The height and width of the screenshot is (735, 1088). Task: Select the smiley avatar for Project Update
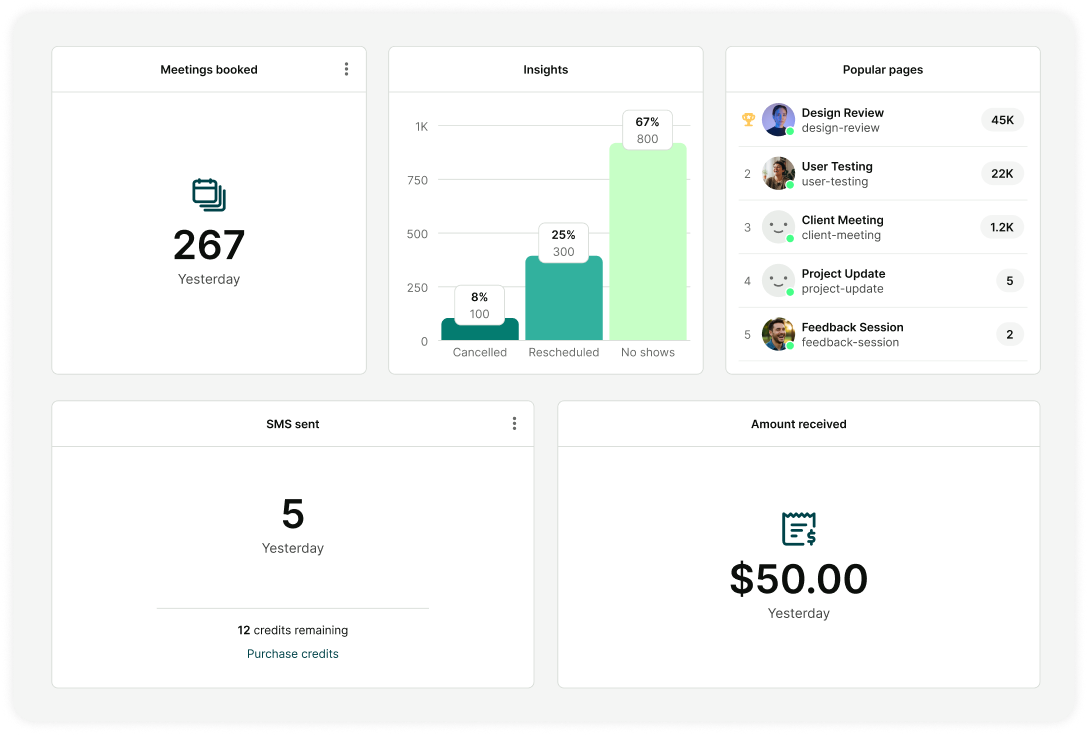[778, 281]
